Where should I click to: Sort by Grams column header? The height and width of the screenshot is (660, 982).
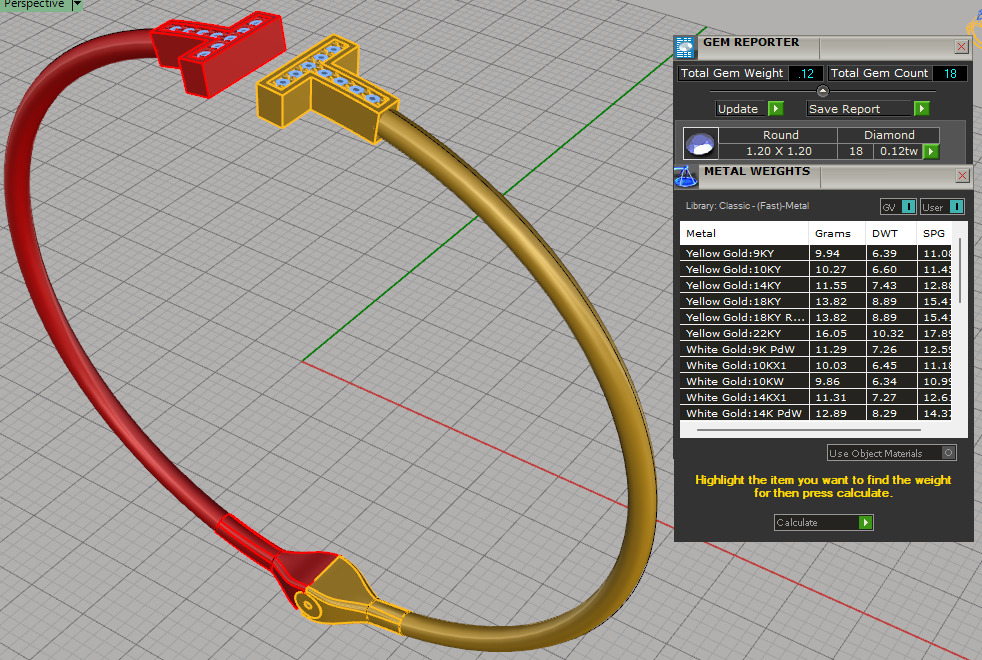[837, 233]
